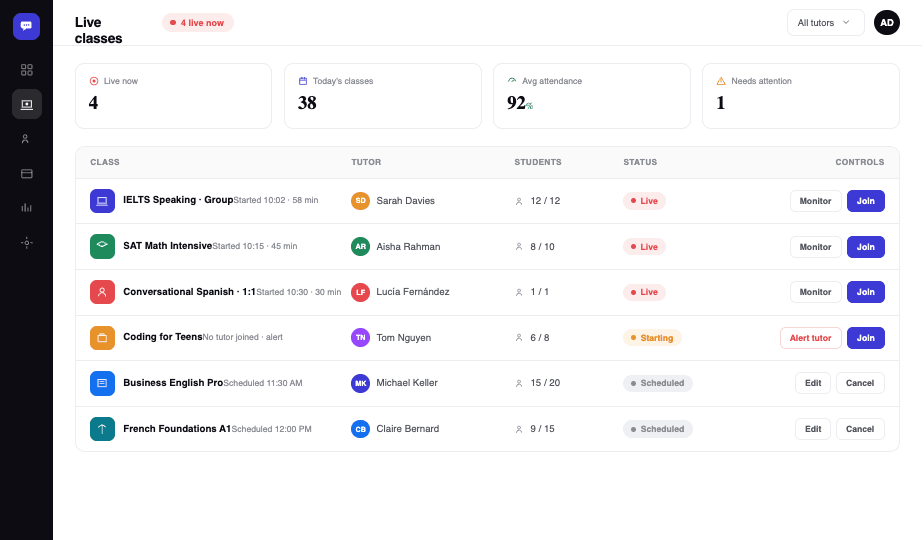Click the Coding for Teens orange icon

point(102,338)
